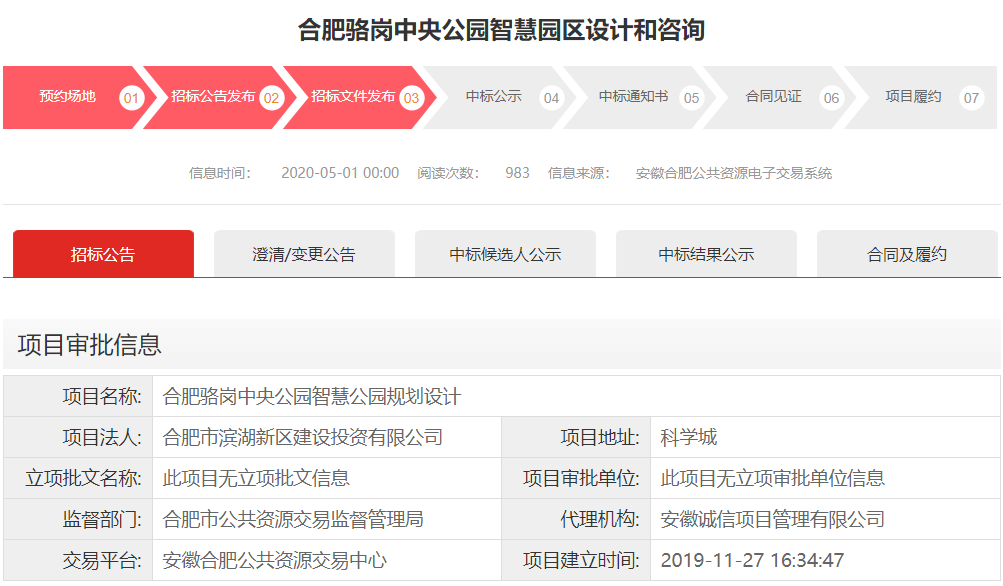Select the 预约场地 process step
This screenshot has width=1003, height=586.
[x=68, y=97]
